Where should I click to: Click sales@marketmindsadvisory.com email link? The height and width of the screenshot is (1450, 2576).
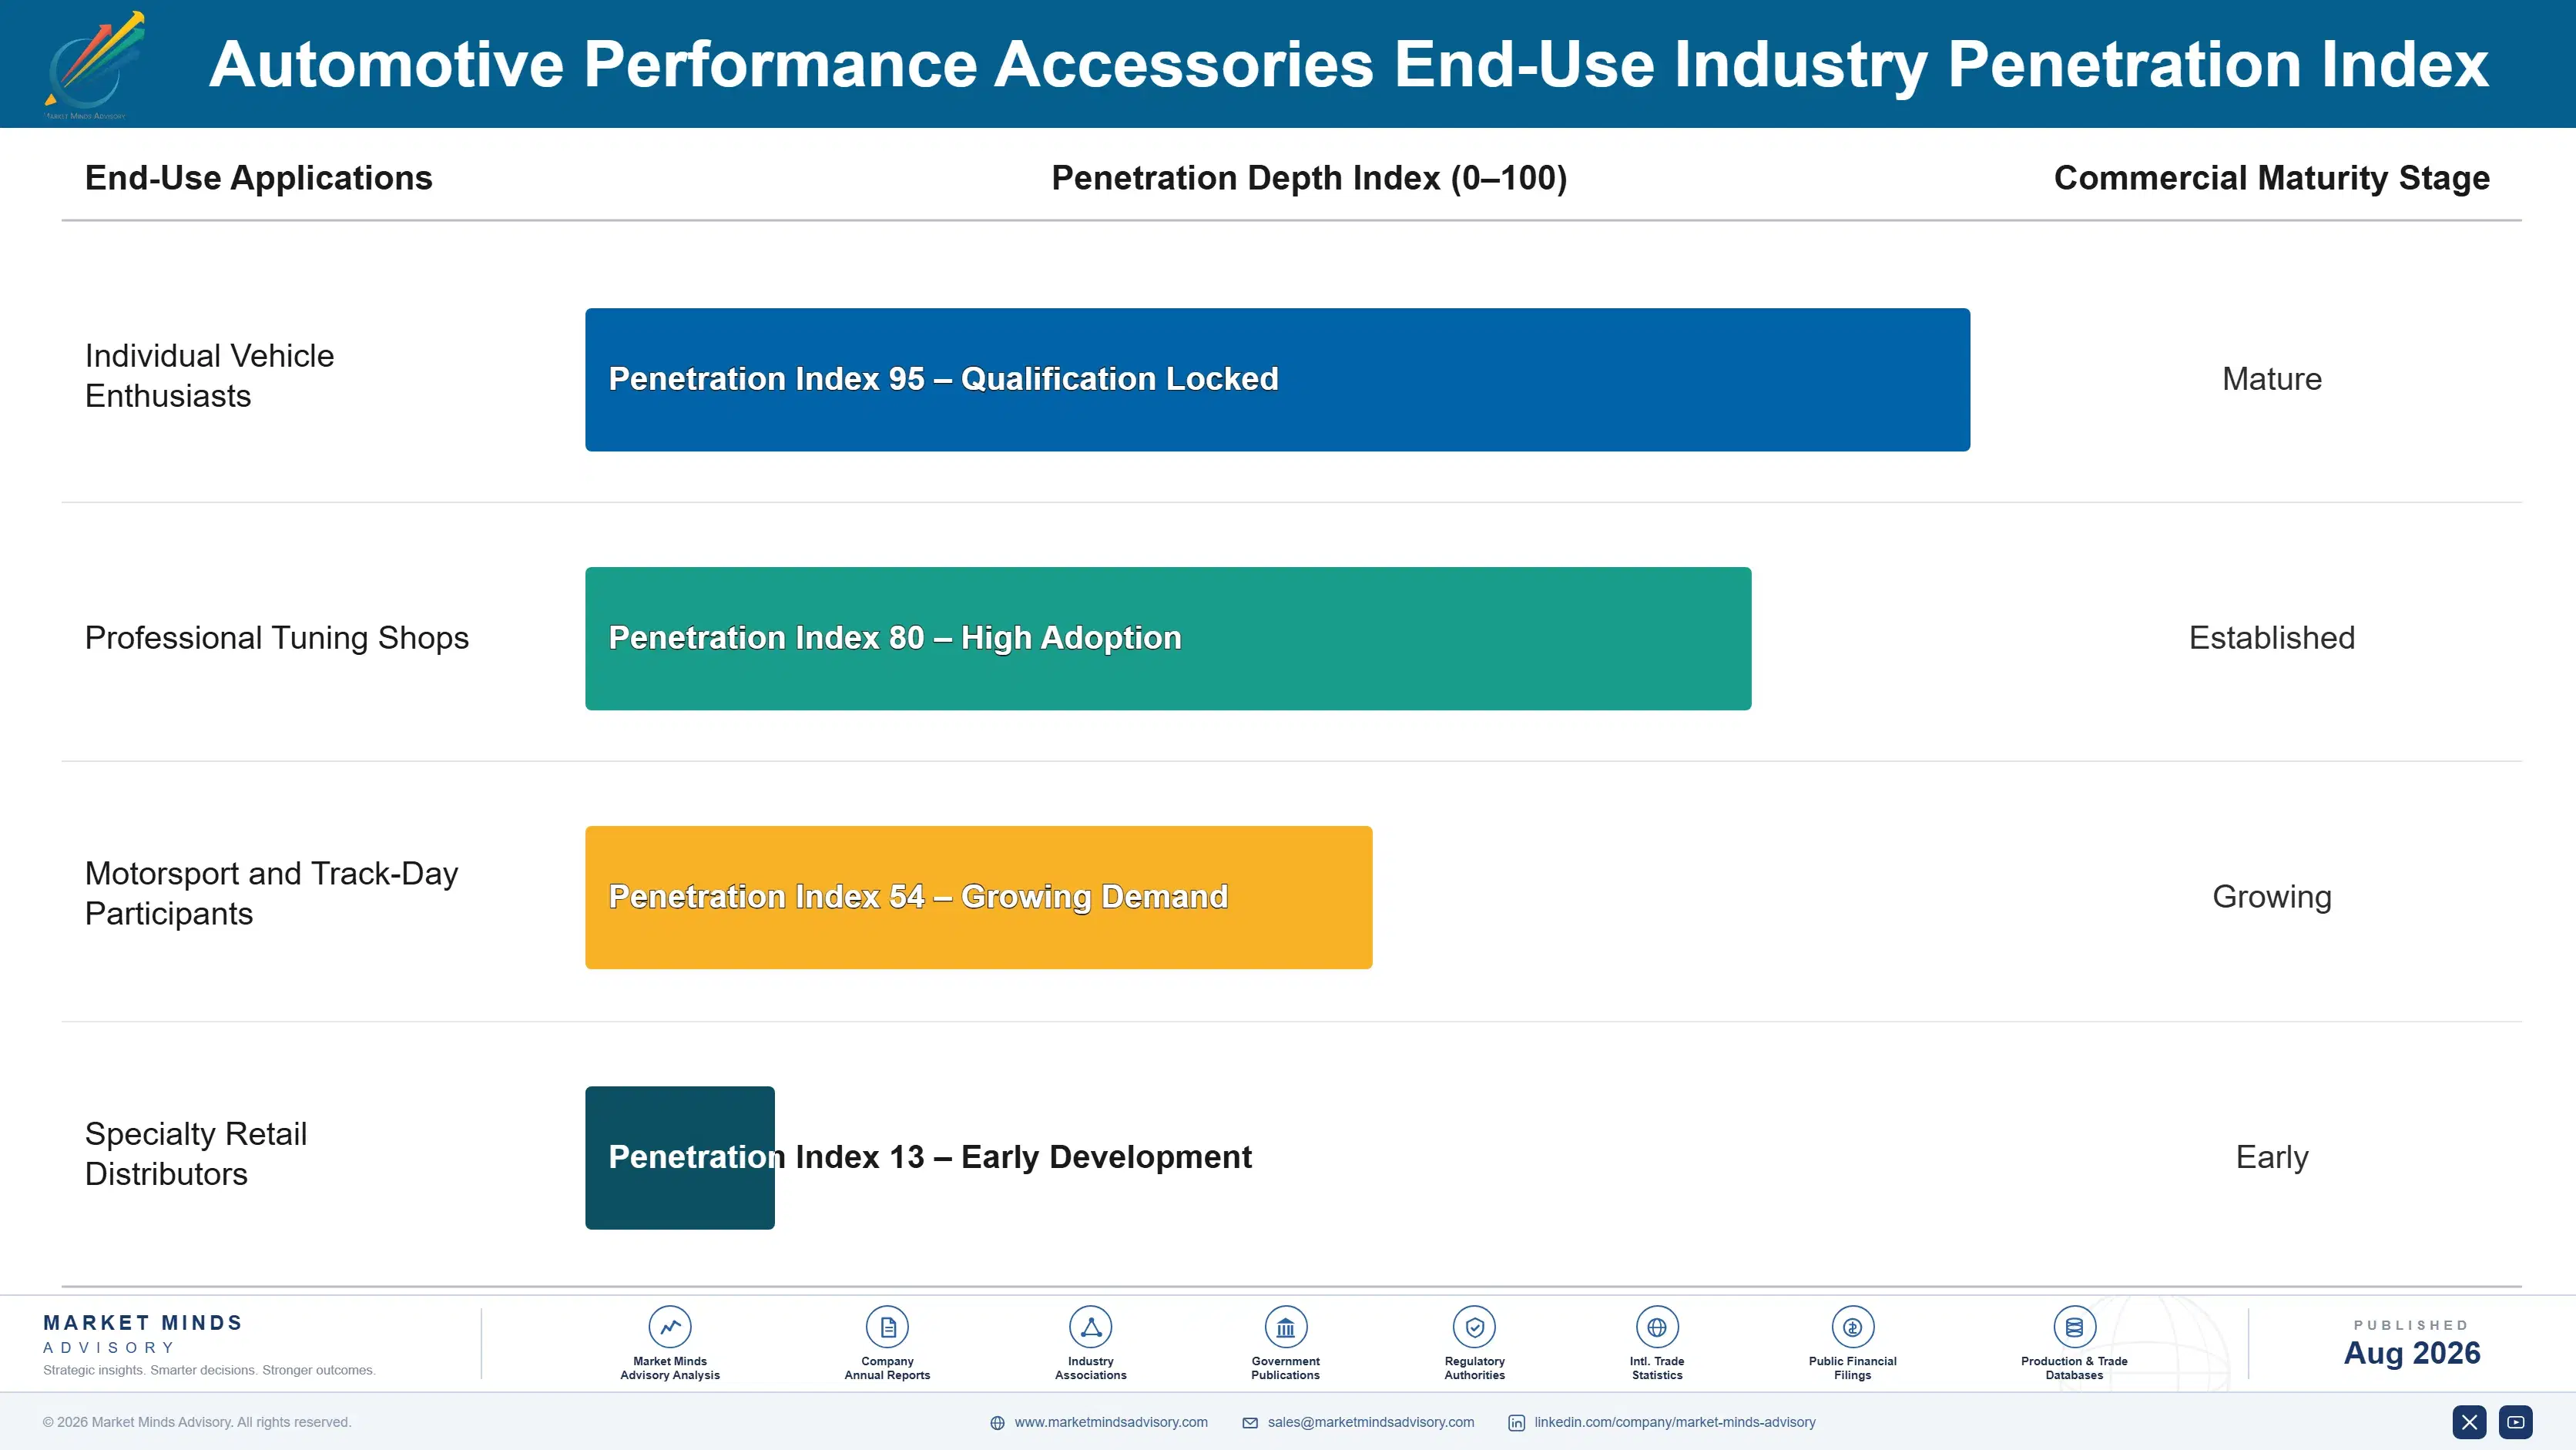click(x=1371, y=1422)
